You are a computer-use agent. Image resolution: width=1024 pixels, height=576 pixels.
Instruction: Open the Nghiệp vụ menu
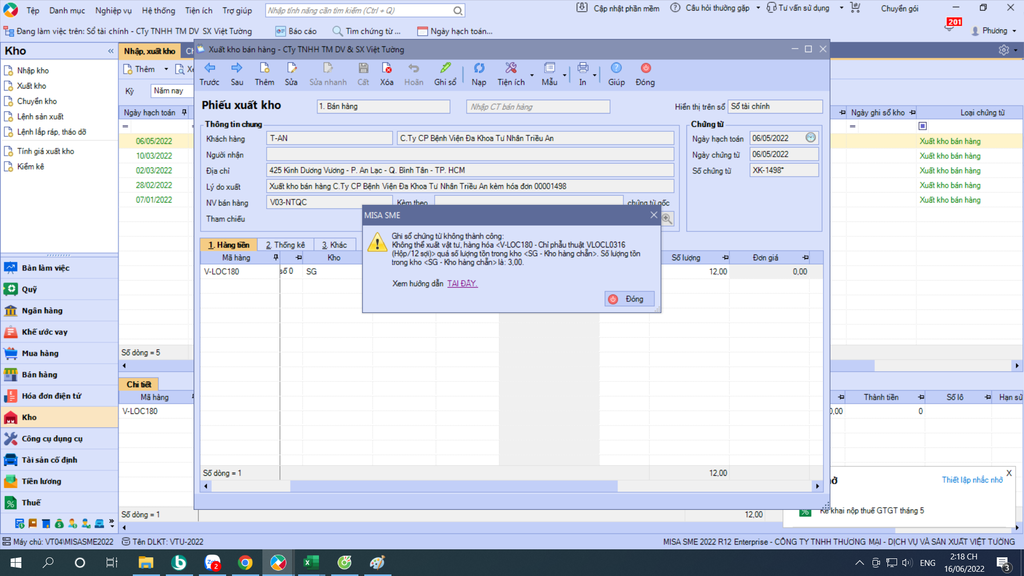(113, 10)
